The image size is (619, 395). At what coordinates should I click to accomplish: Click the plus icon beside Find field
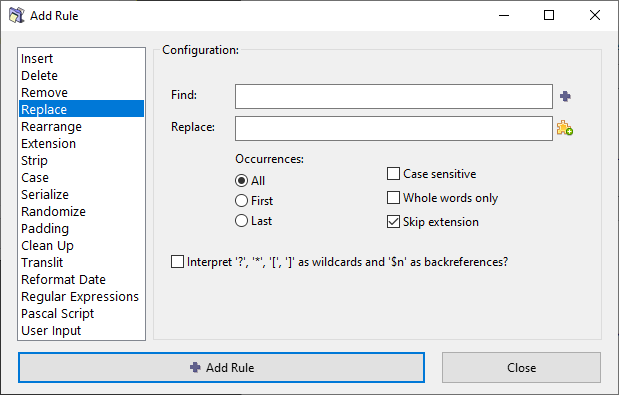[x=565, y=96]
